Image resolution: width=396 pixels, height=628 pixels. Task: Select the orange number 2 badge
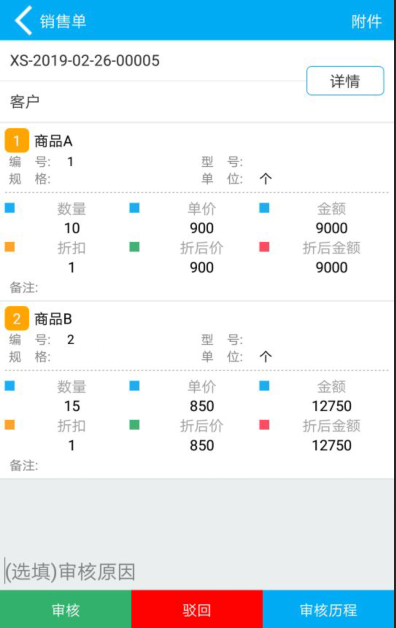point(17,318)
